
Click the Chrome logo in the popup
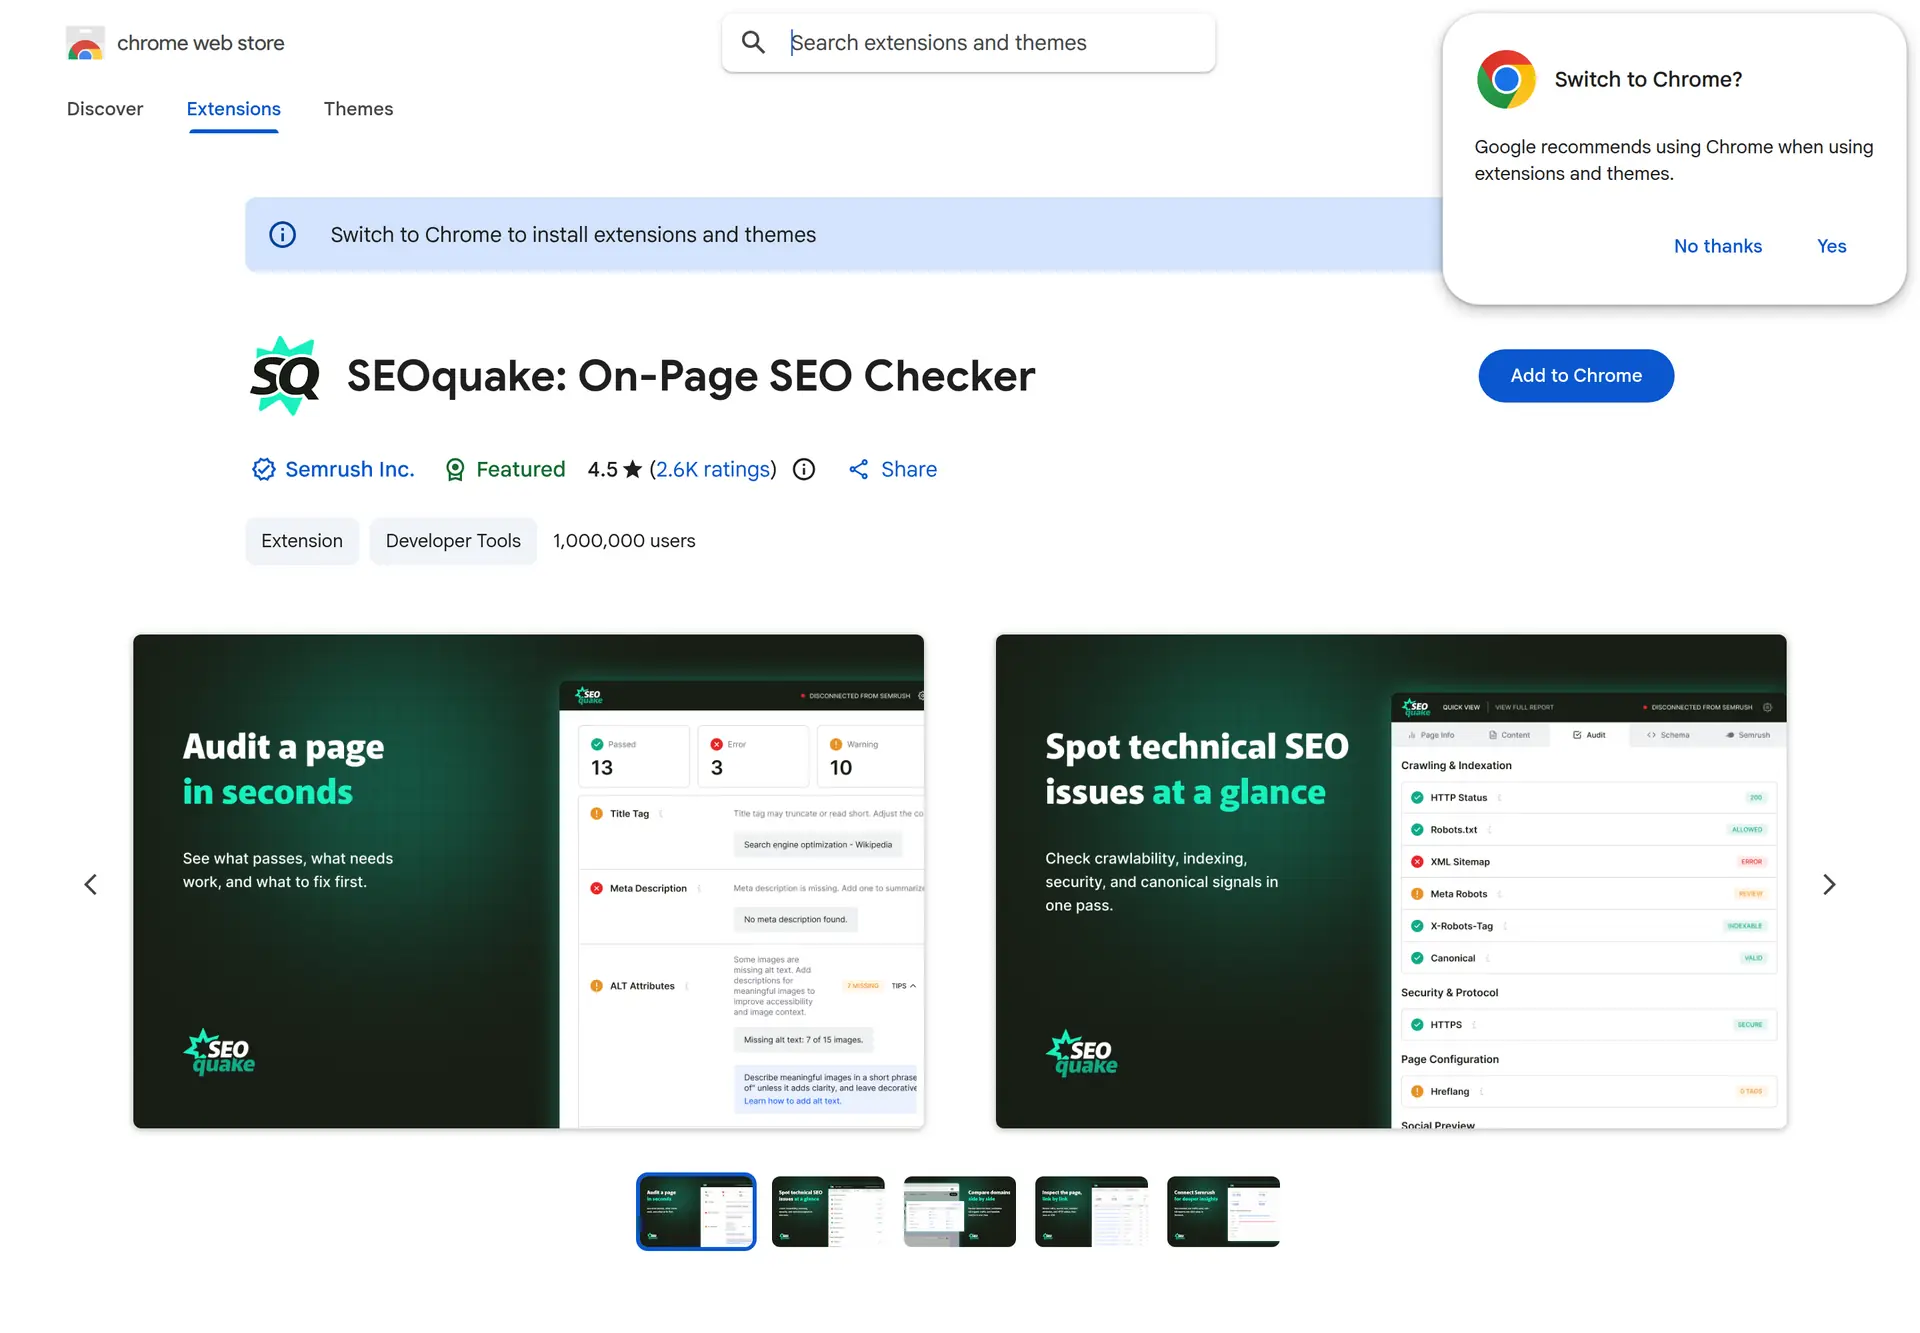(1506, 79)
